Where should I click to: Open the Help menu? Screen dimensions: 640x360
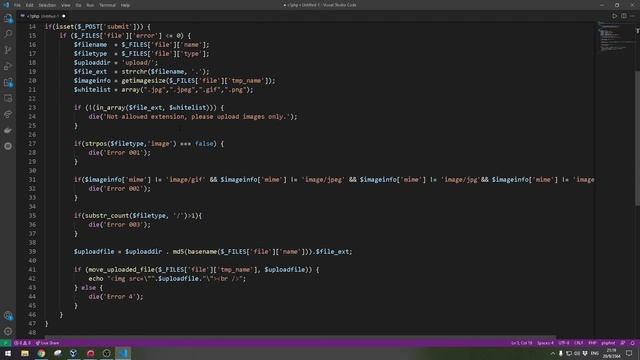click(x=125, y=5)
